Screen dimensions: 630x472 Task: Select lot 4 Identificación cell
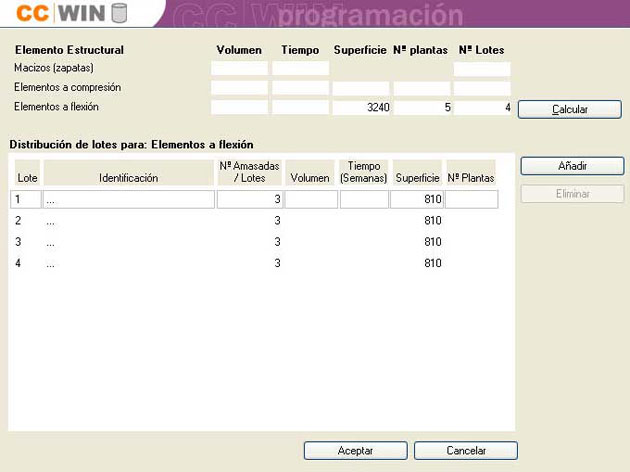tap(129, 263)
